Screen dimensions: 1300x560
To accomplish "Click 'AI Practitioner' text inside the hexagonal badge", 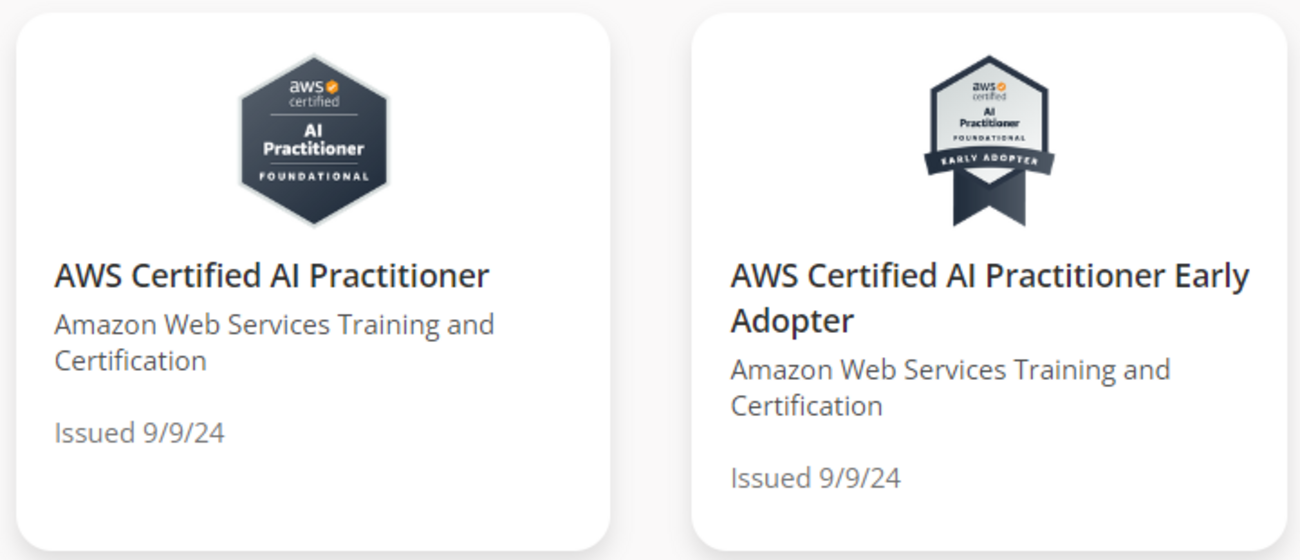I will click(314, 139).
